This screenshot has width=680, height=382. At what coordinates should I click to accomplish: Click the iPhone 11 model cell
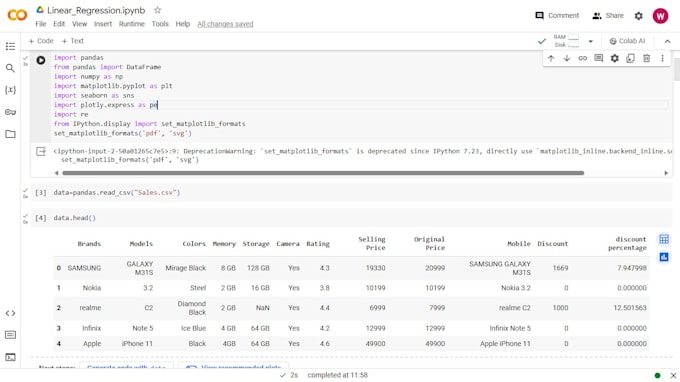coord(137,343)
